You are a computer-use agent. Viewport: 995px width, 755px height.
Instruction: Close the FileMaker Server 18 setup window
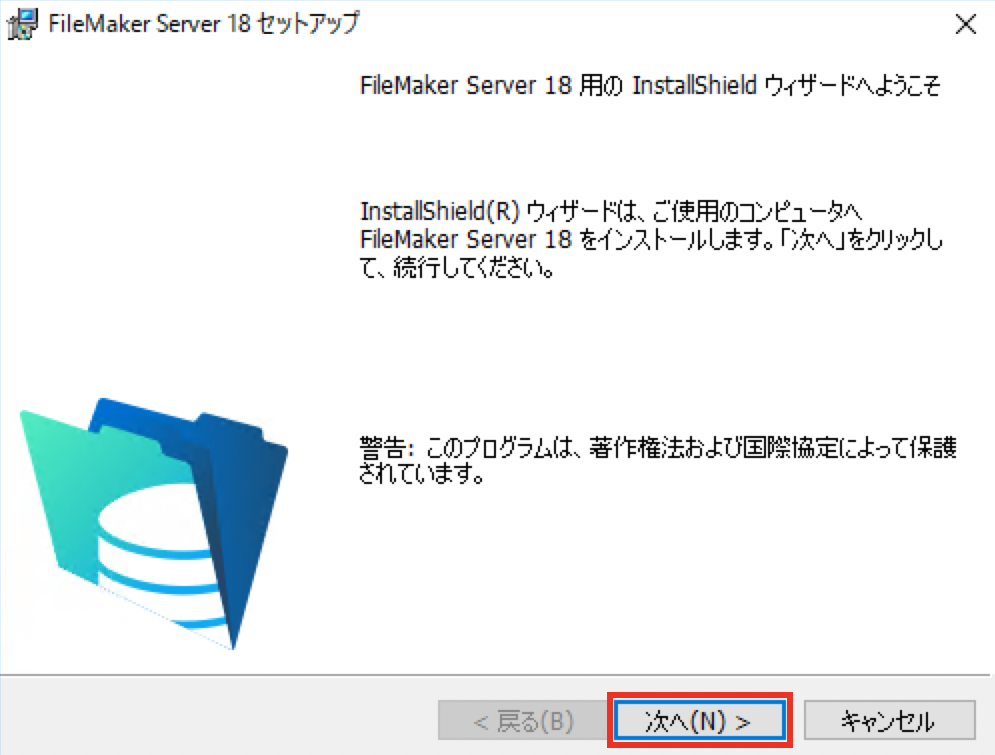click(x=965, y=25)
